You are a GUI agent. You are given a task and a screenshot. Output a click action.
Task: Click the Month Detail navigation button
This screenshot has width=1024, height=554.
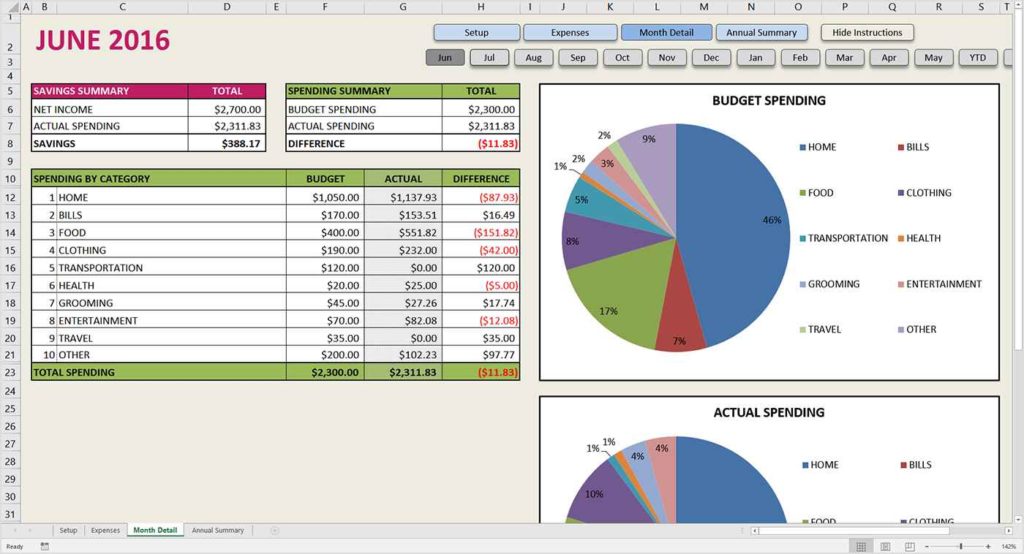point(666,33)
